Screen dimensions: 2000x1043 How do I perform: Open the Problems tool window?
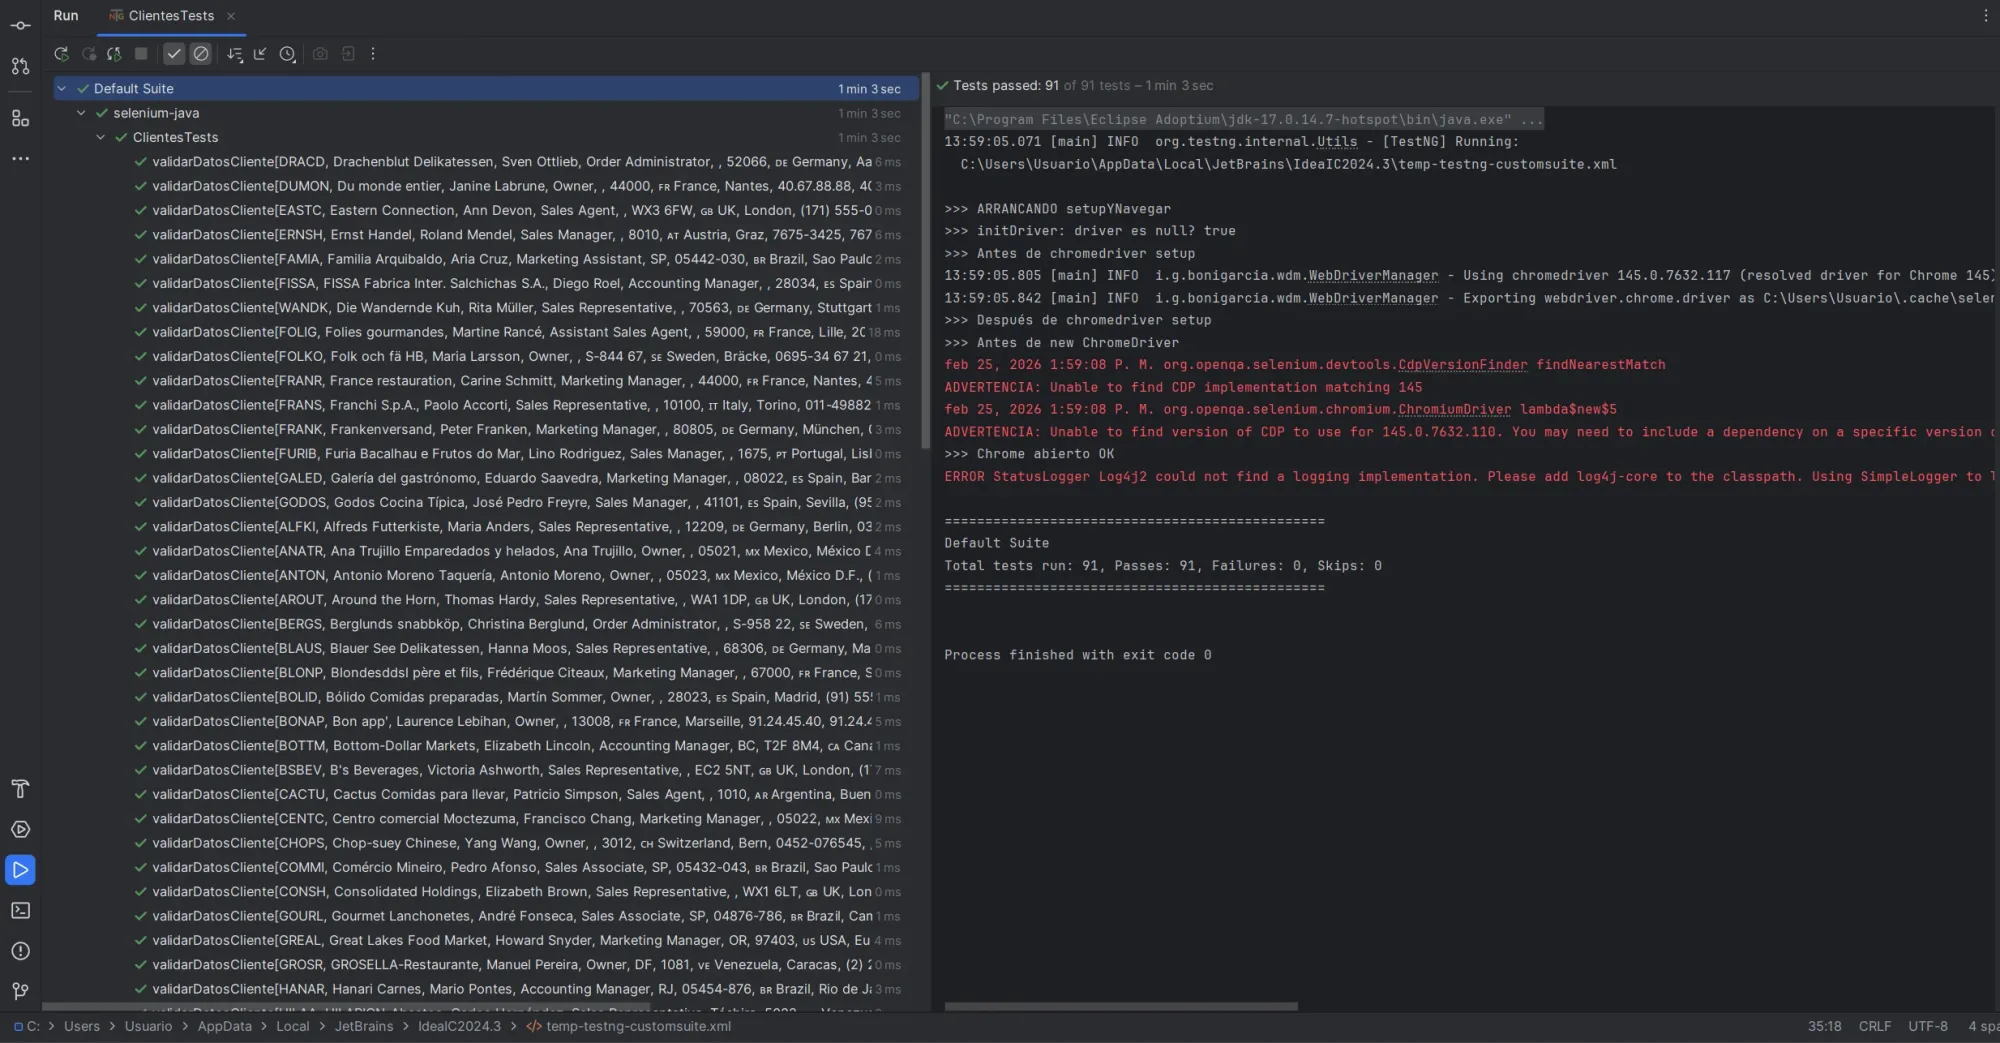coord(20,952)
